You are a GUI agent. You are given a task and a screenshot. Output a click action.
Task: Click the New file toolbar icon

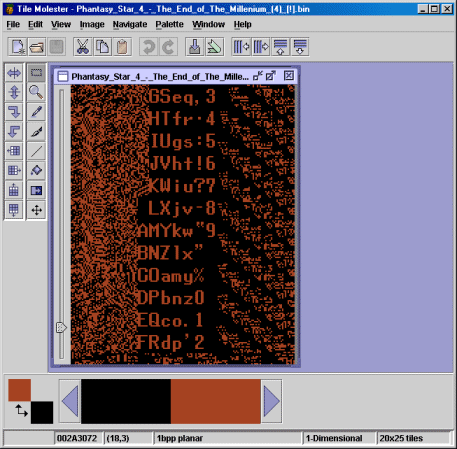click(17, 47)
